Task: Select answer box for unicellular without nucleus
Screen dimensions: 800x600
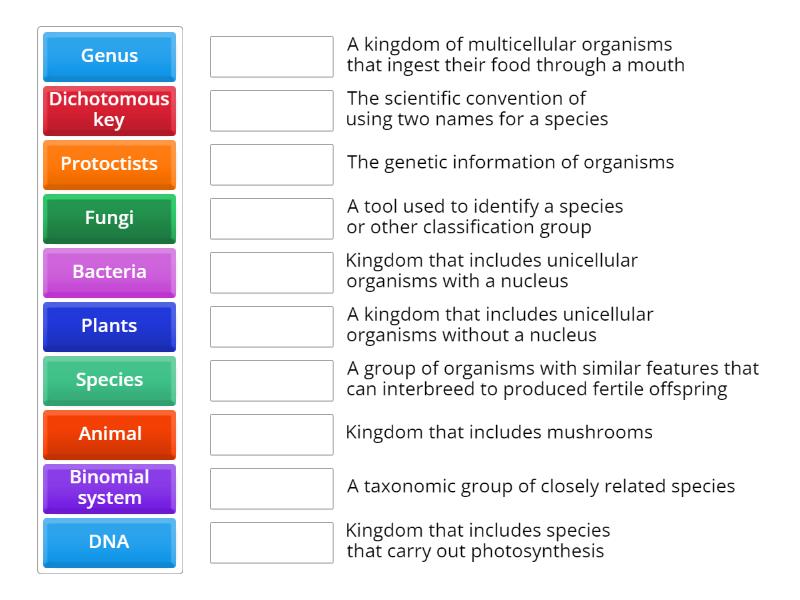Action: point(272,327)
